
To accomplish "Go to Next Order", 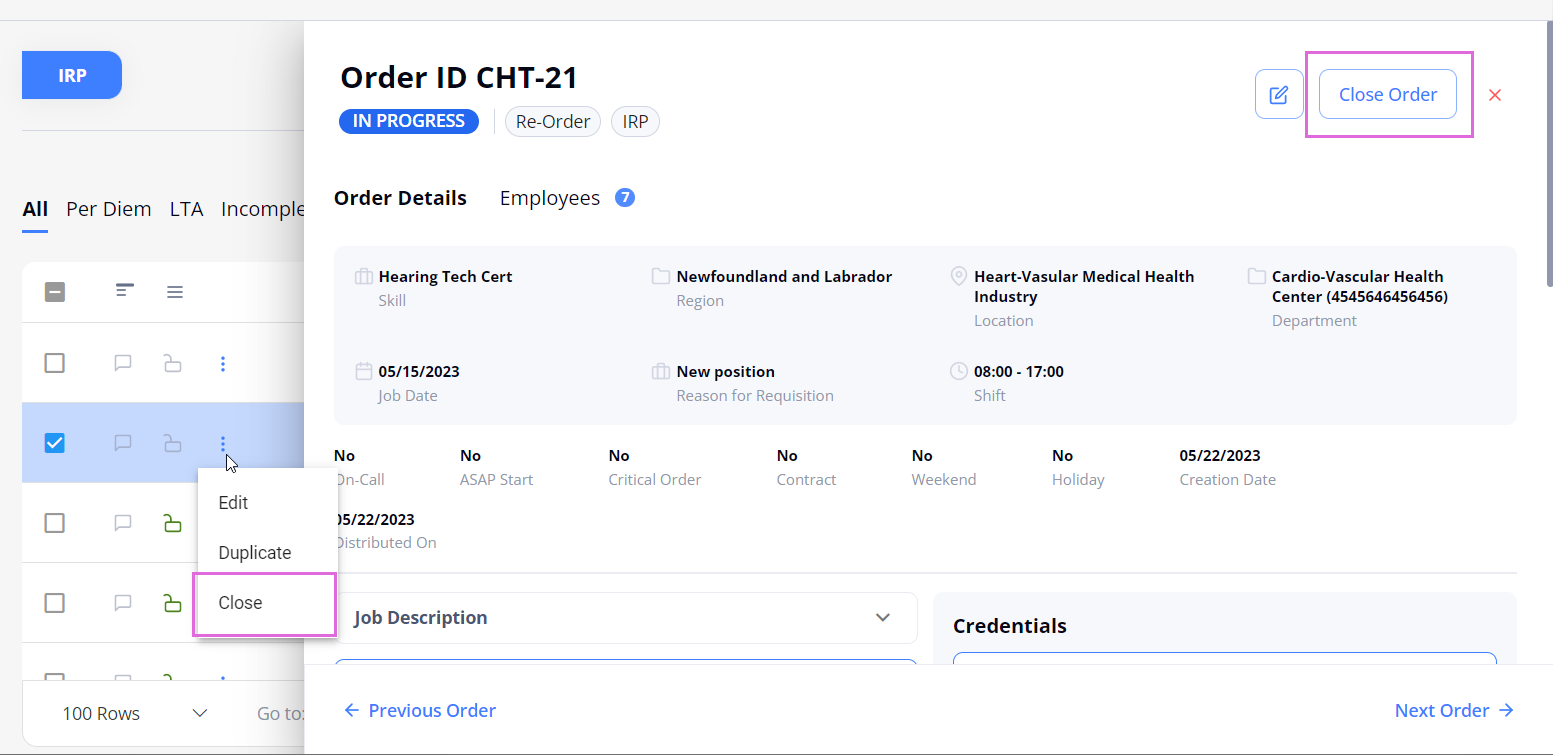I will pos(1454,710).
